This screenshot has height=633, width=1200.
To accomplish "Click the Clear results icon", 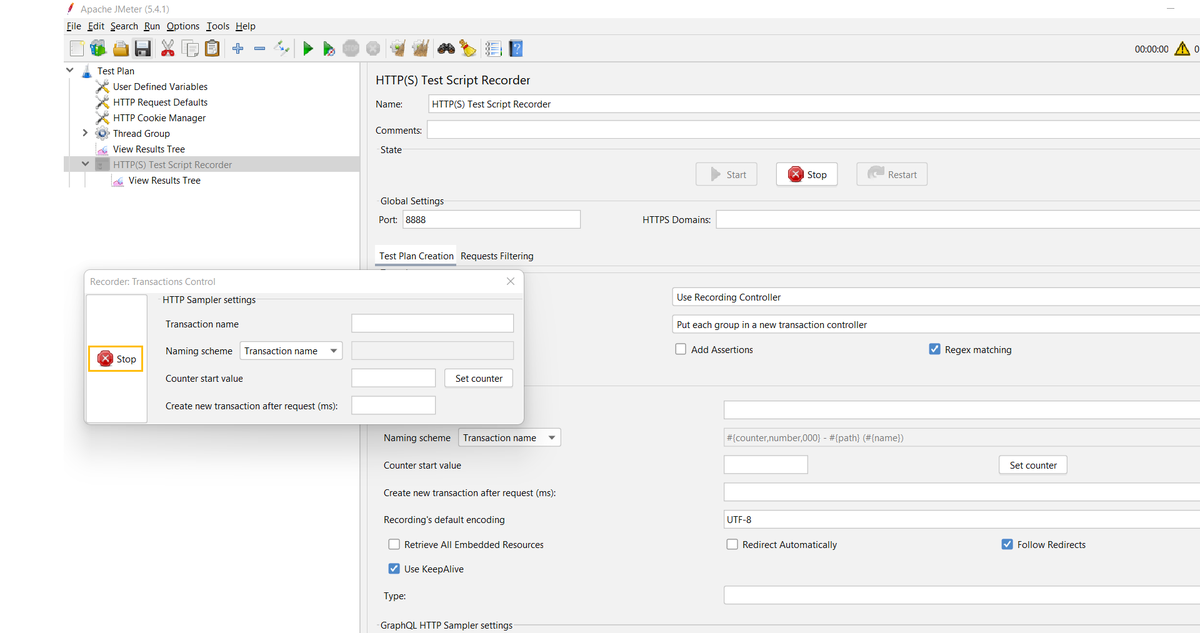I will click(398, 48).
